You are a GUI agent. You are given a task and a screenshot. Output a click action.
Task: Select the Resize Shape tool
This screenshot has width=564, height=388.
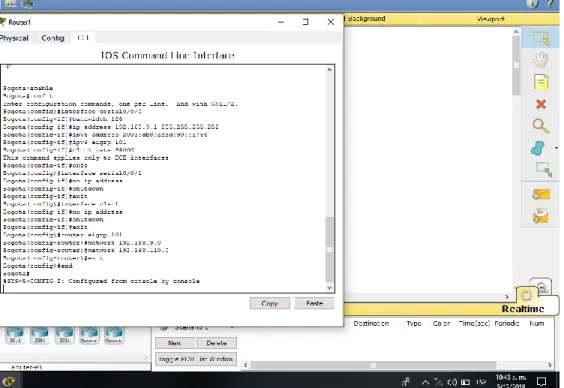coord(543,169)
